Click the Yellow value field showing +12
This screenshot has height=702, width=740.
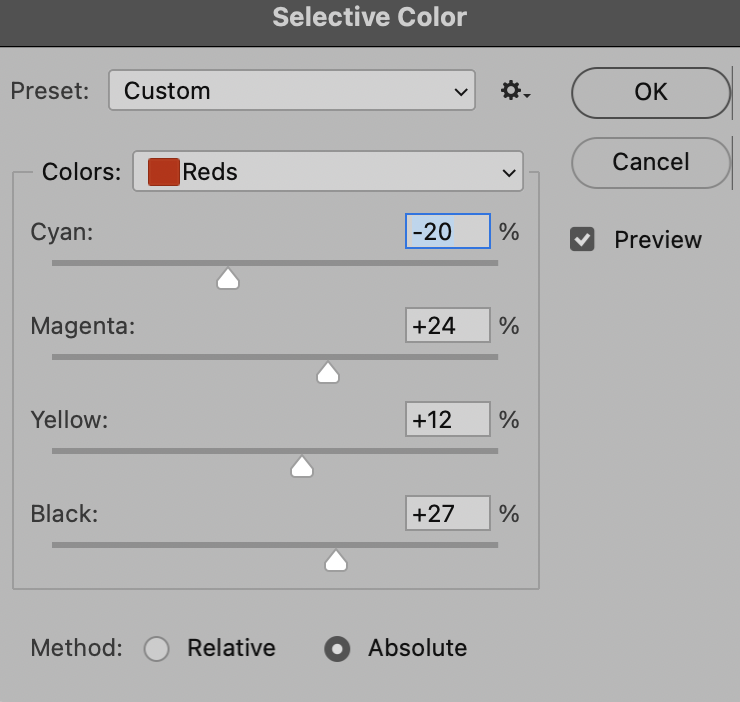(448, 419)
